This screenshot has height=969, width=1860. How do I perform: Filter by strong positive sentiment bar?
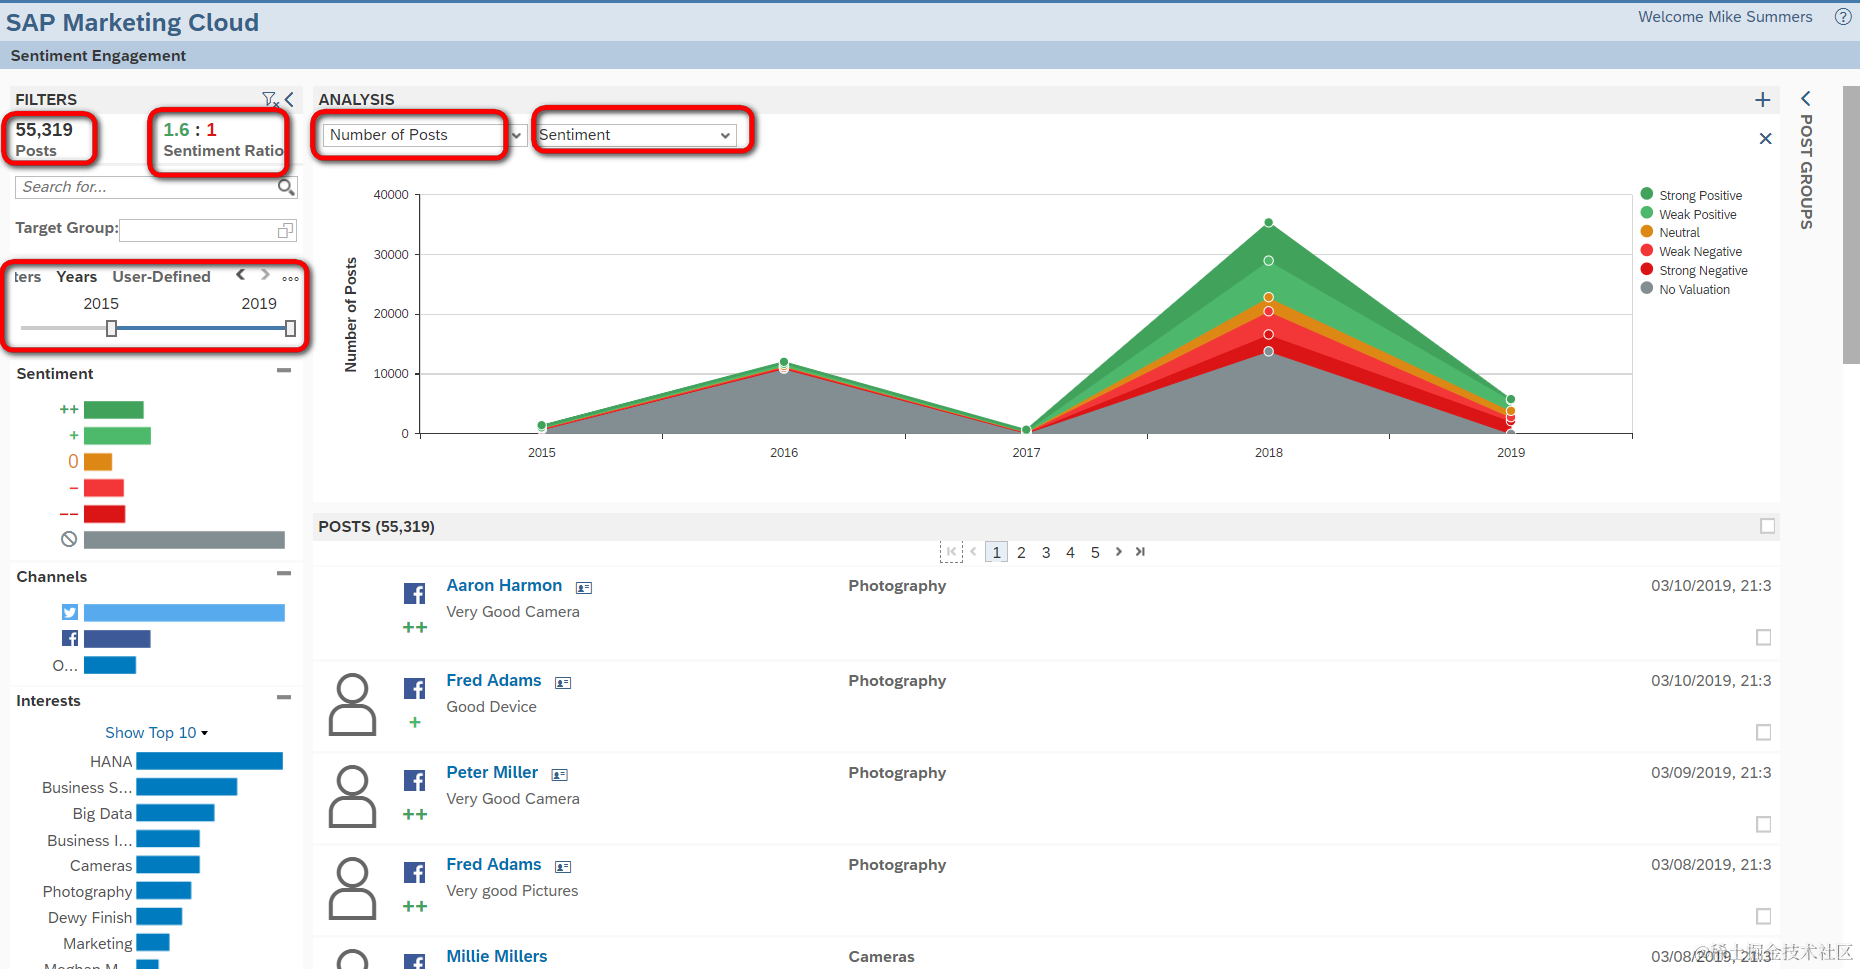point(114,410)
